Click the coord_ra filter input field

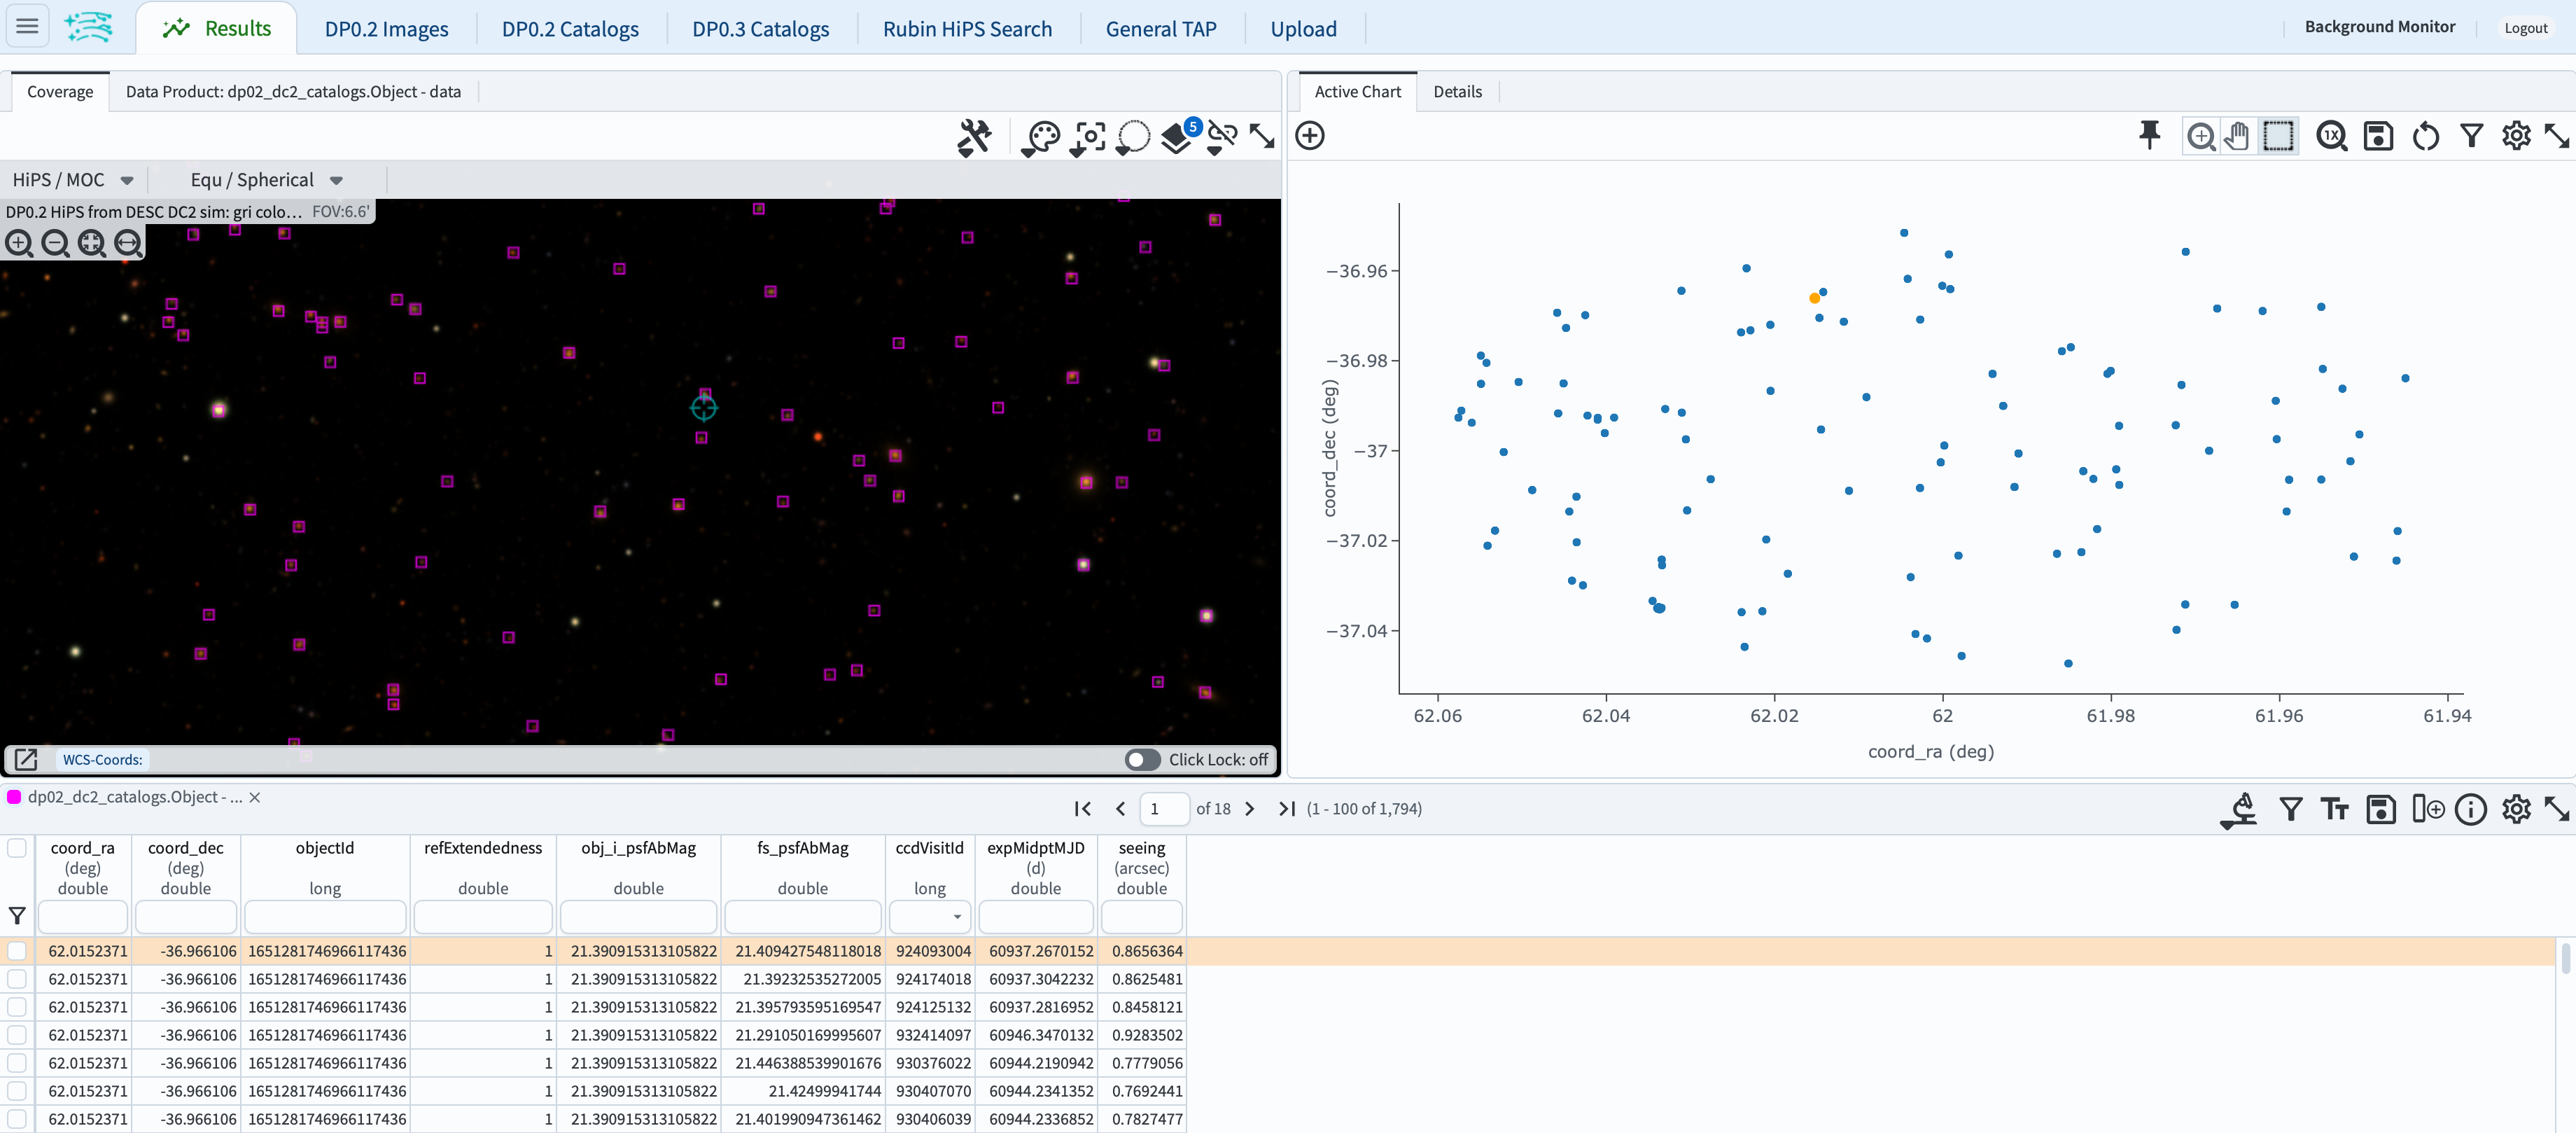coord(83,916)
